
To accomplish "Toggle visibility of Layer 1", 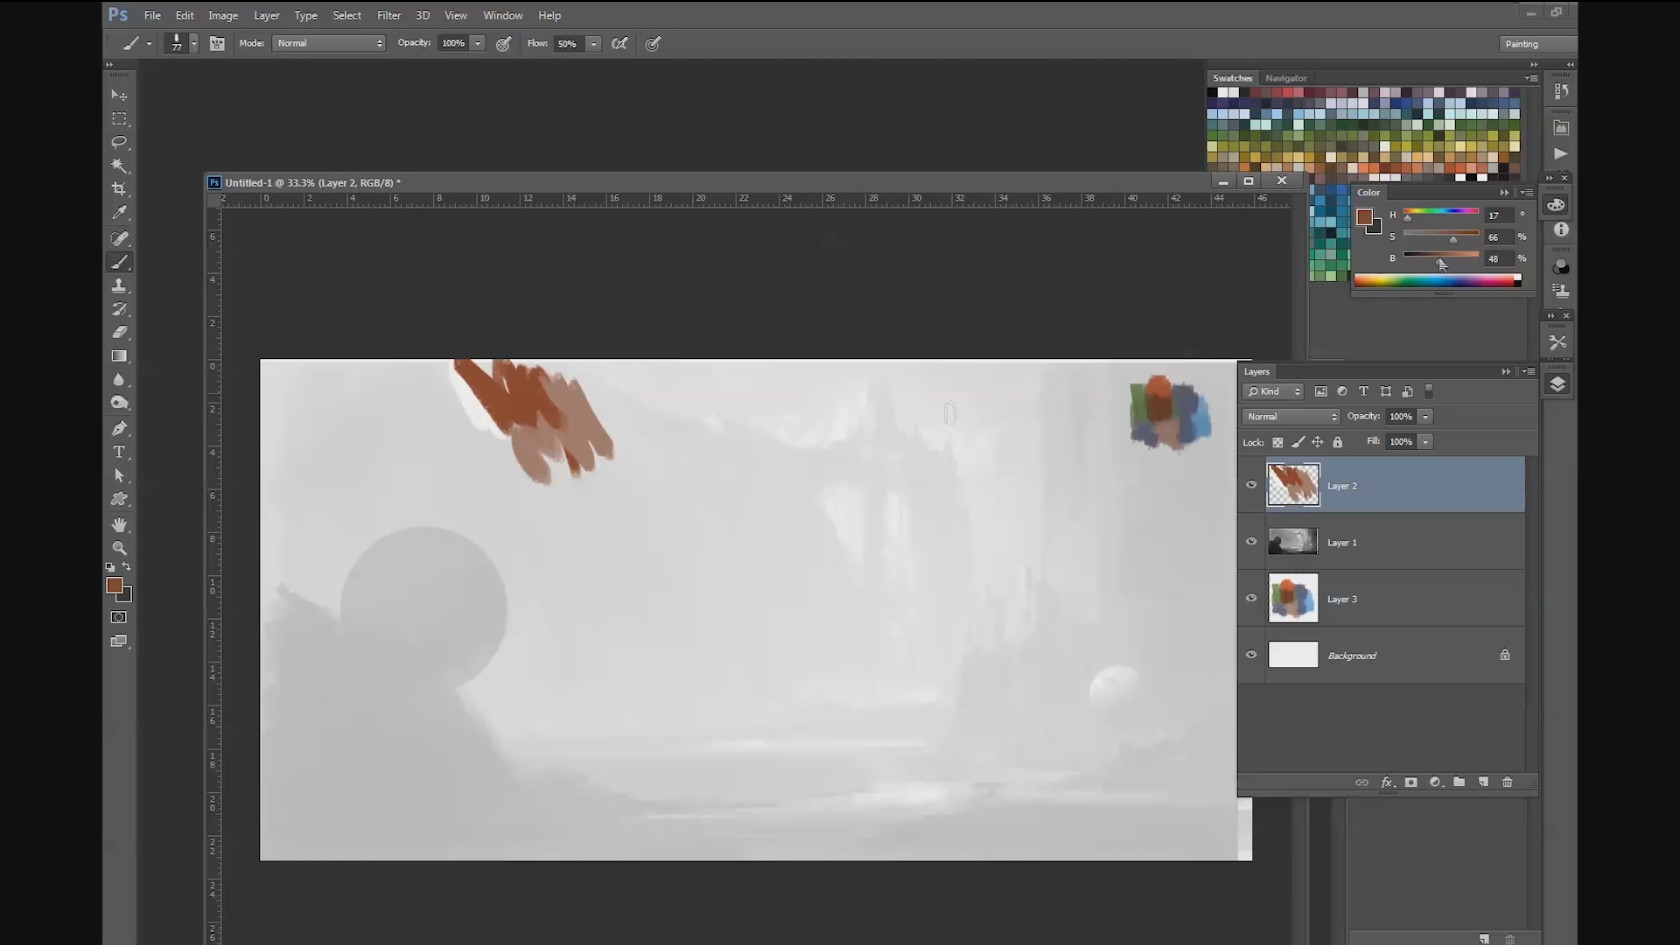I will click(1251, 542).
